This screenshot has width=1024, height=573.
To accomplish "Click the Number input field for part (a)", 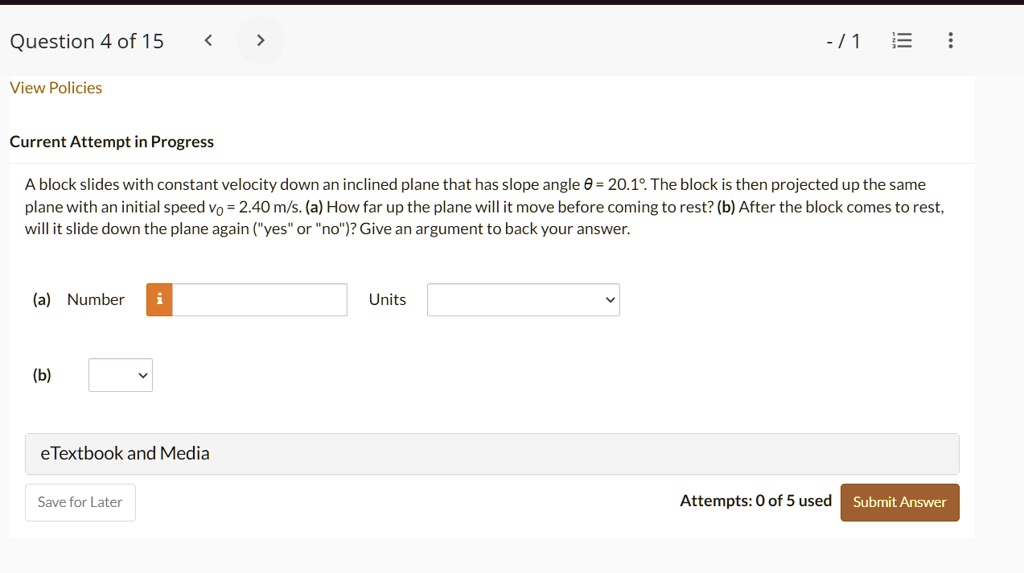I will click(x=260, y=299).
